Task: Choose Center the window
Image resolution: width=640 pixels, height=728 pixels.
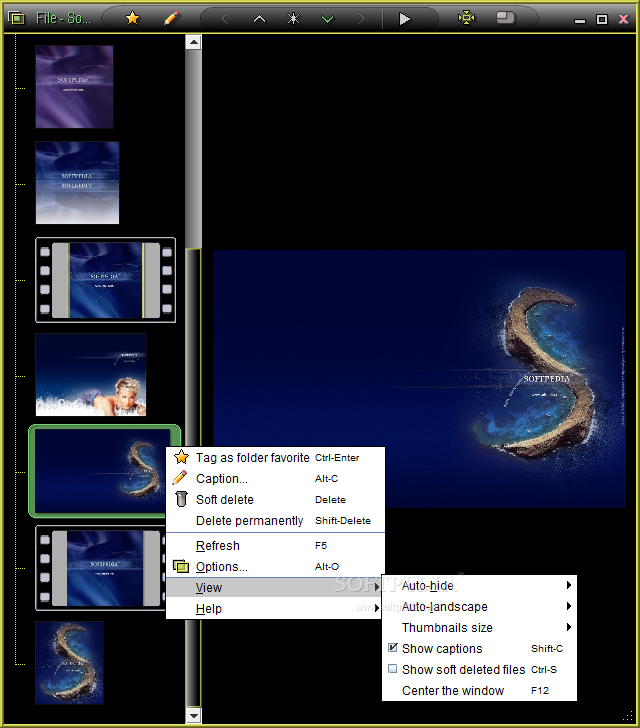Action: click(x=479, y=690)
